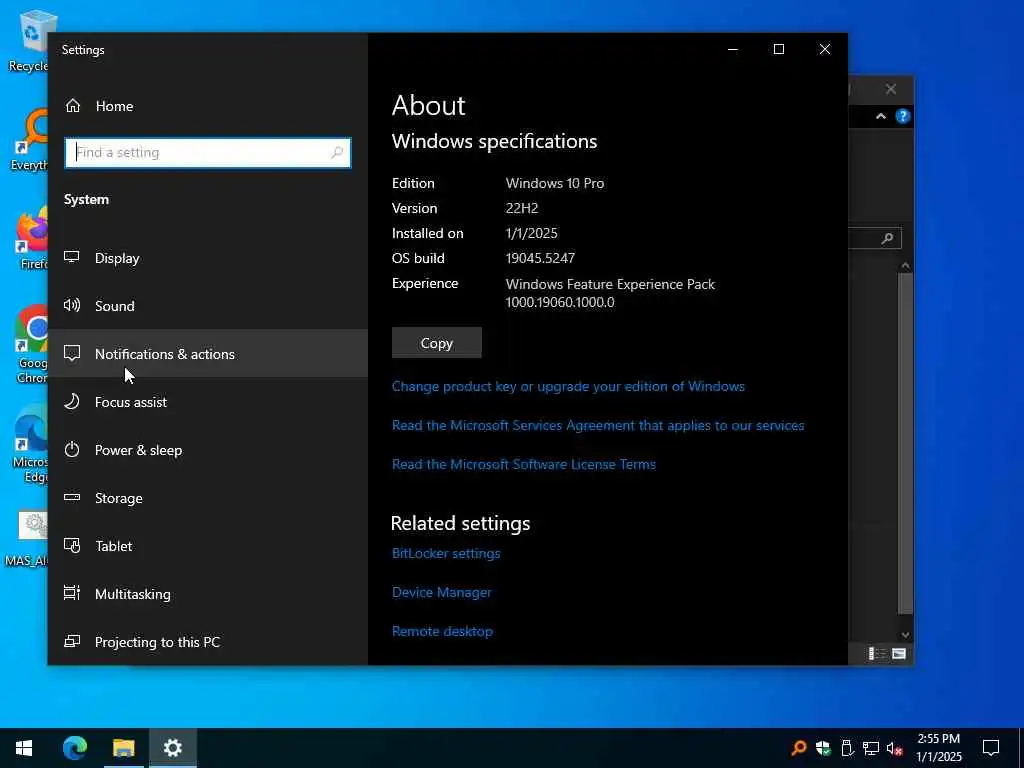This screenshot has width=1024, height=768.
Task: Click the Power & sleep power icon
Action: pyautogui.click(x=72, y=449)
